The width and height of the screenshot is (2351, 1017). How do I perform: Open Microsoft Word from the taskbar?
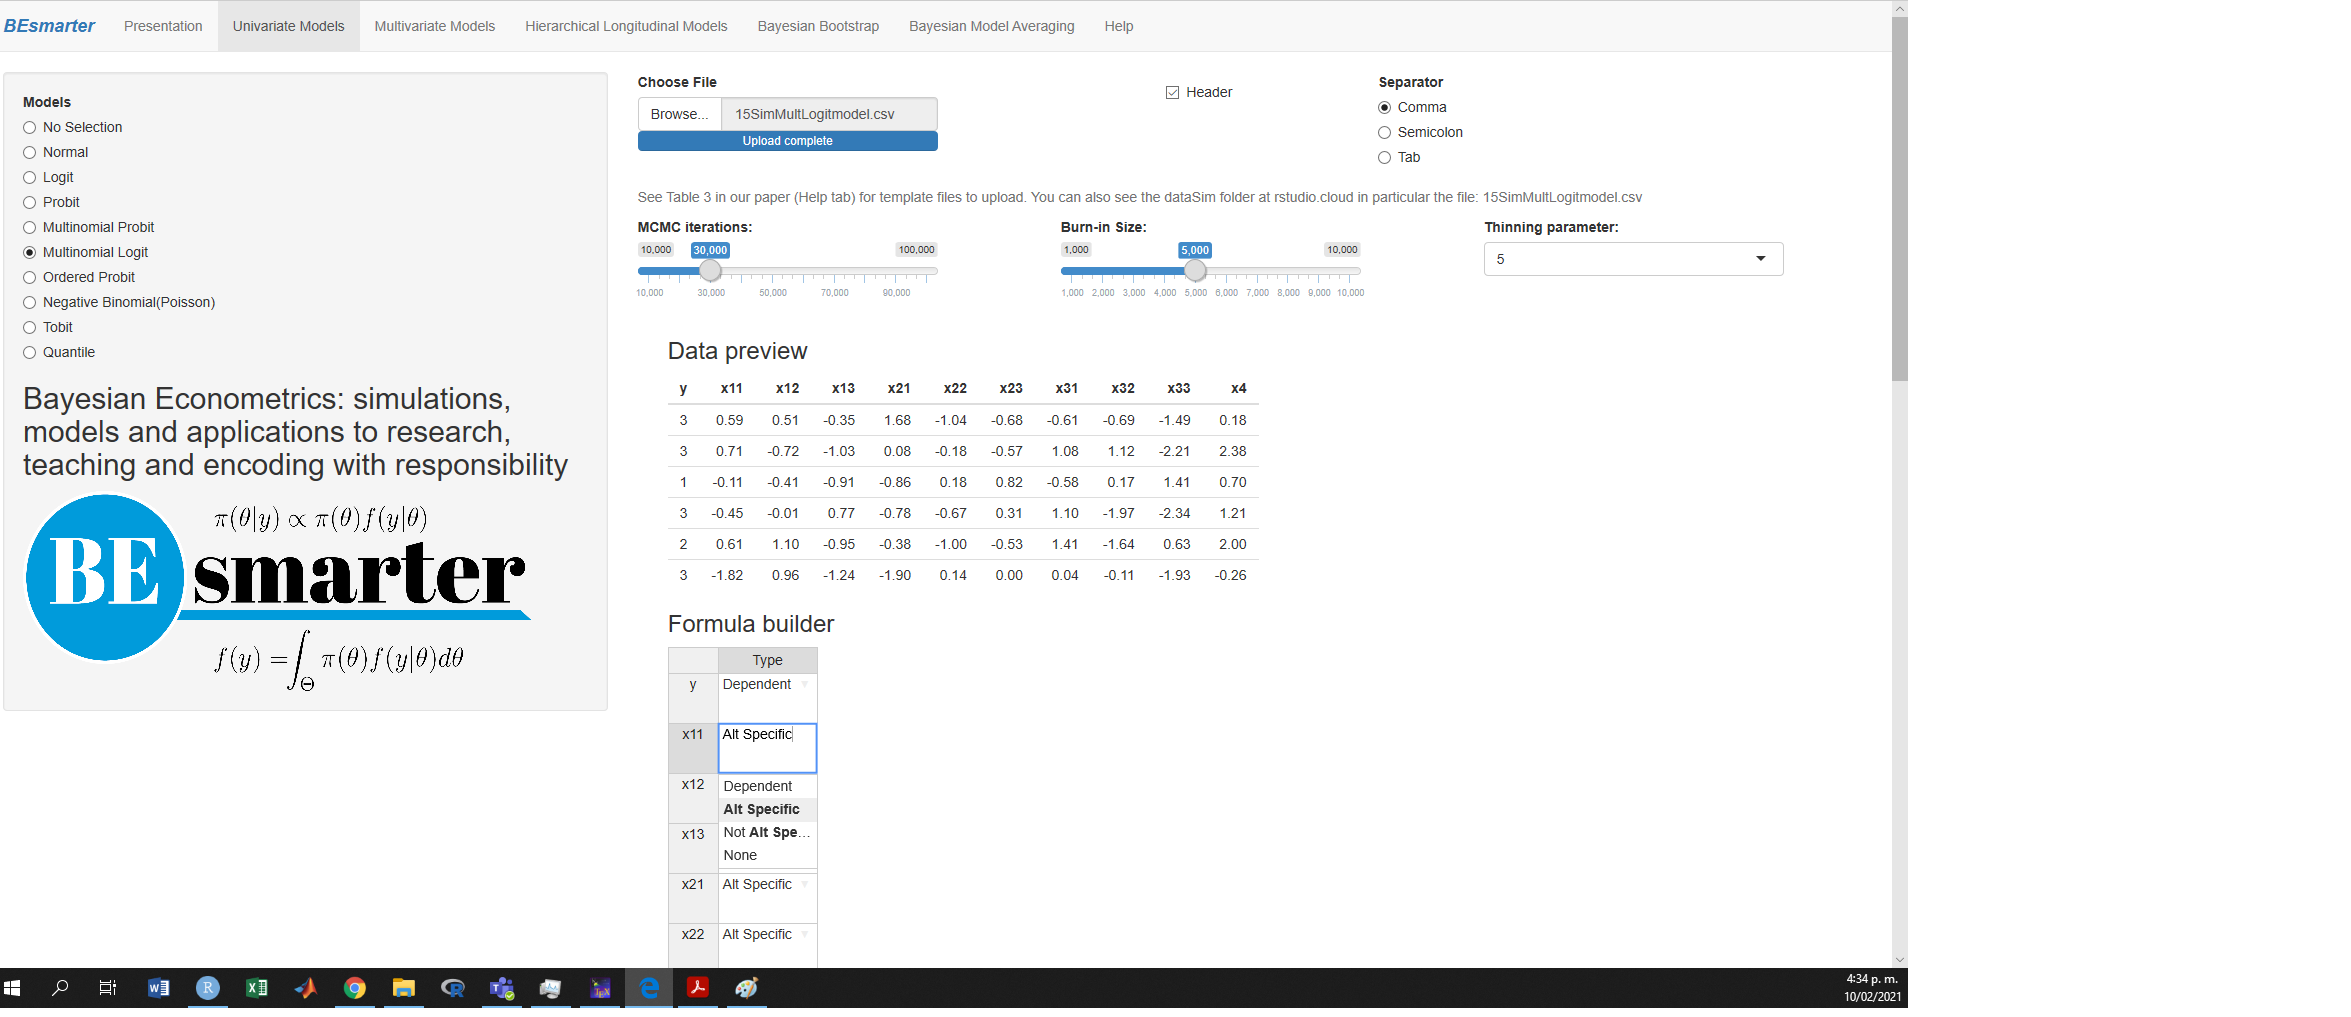pos(157,988)
